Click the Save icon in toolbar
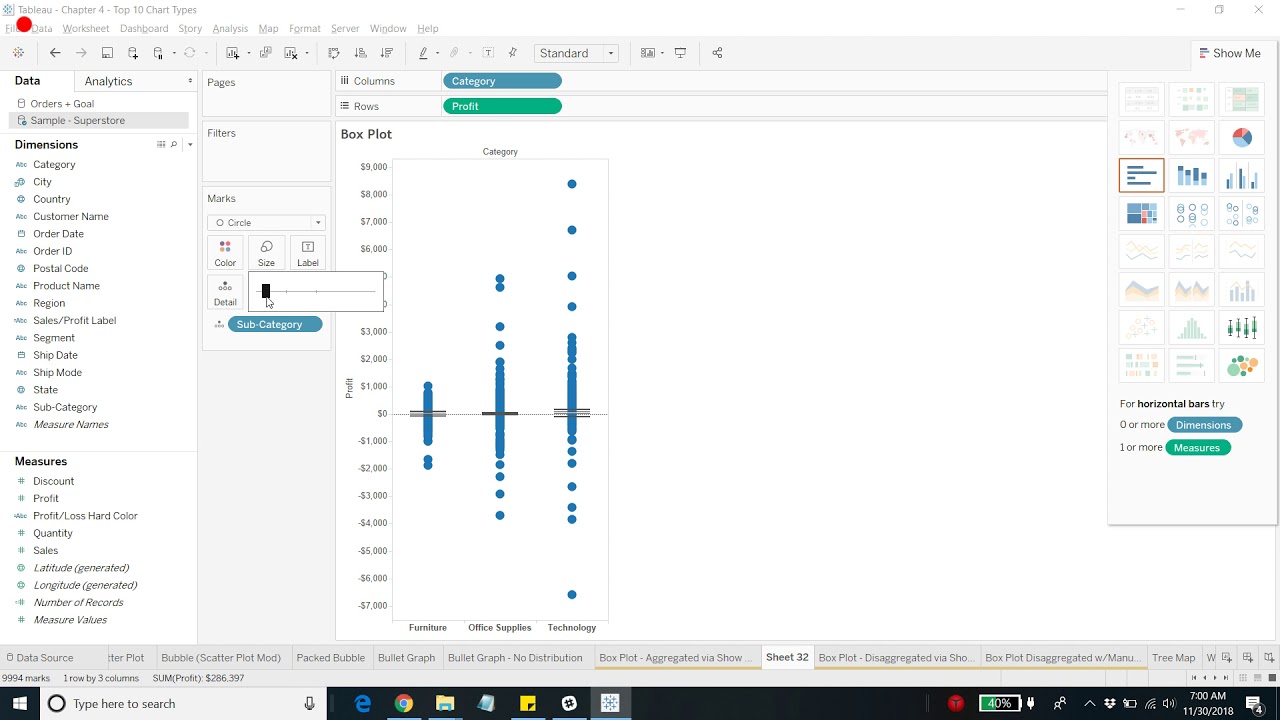 click(107, 53)
